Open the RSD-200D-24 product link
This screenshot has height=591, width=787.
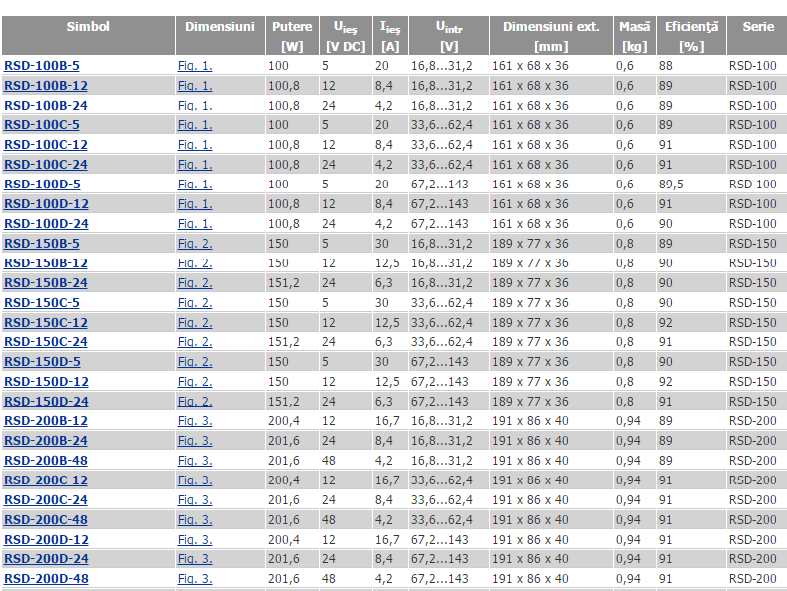pos(46,559)
